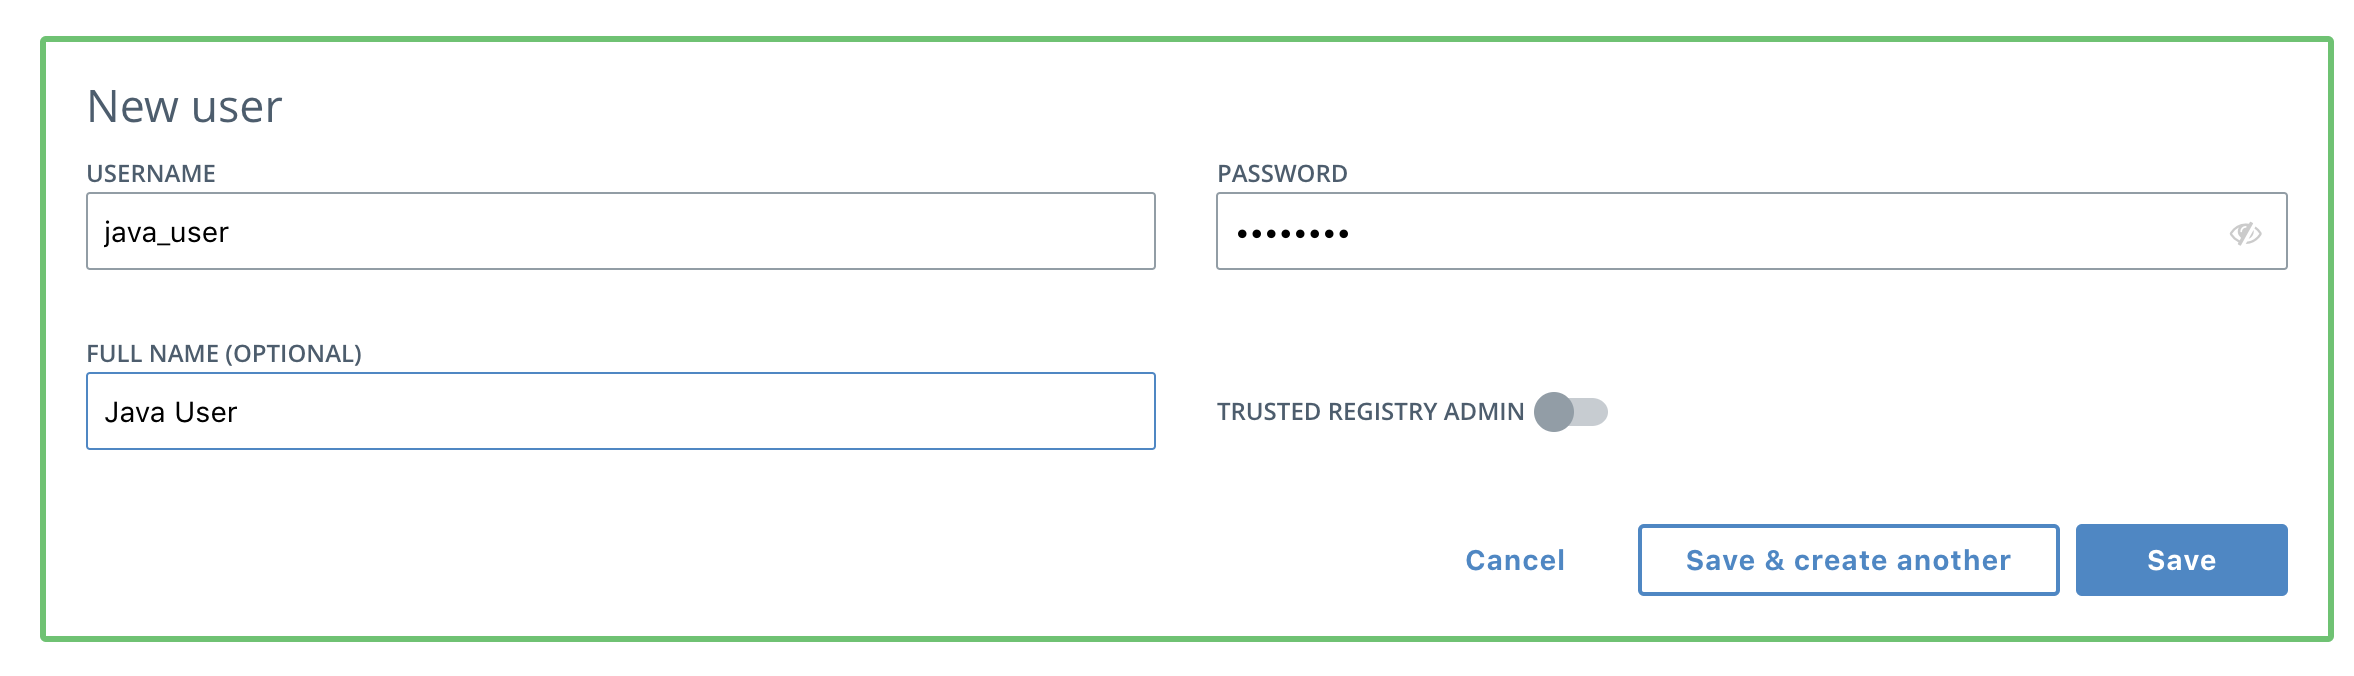Choose Save & create another
Image resolution: width=2354 pixels, height=676 pixels.
(x=1848, y=560)
